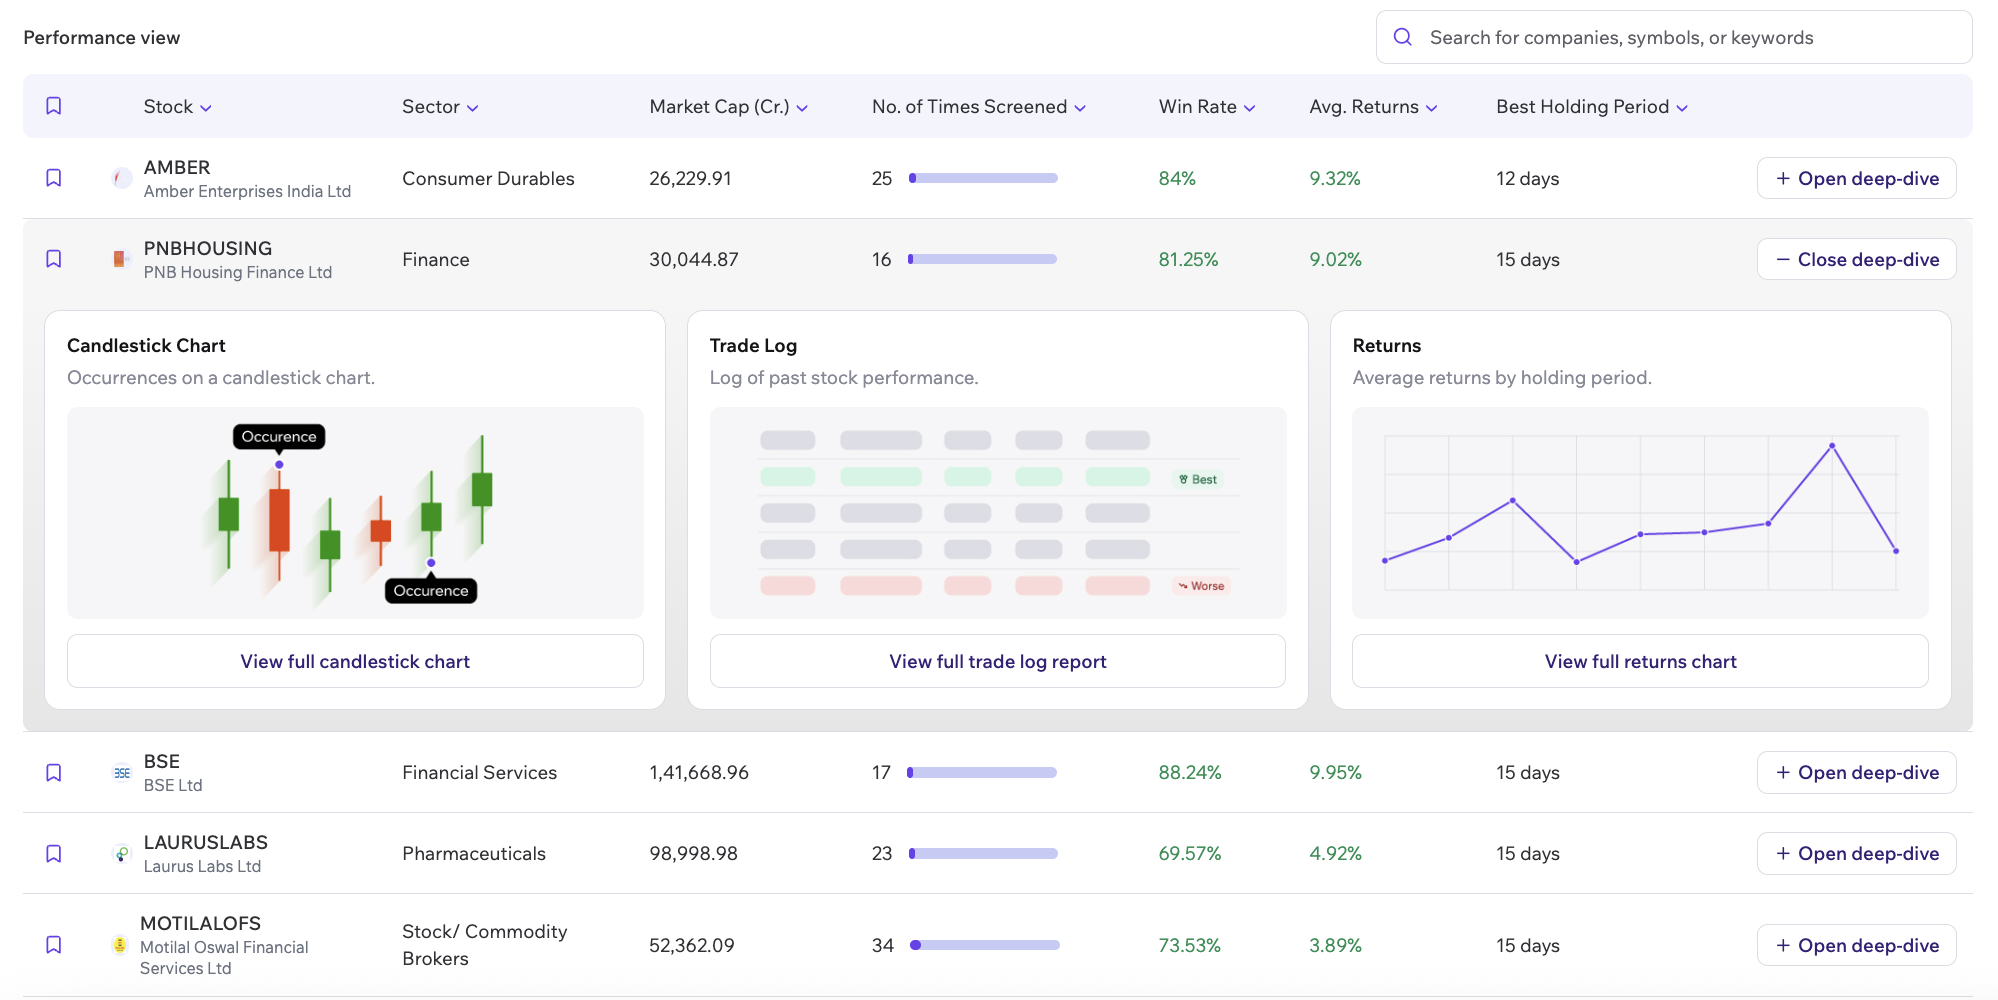Viewport: 1998px width, 1000px height.
Task: View full returns chart
Action: tap(1640, 661)
